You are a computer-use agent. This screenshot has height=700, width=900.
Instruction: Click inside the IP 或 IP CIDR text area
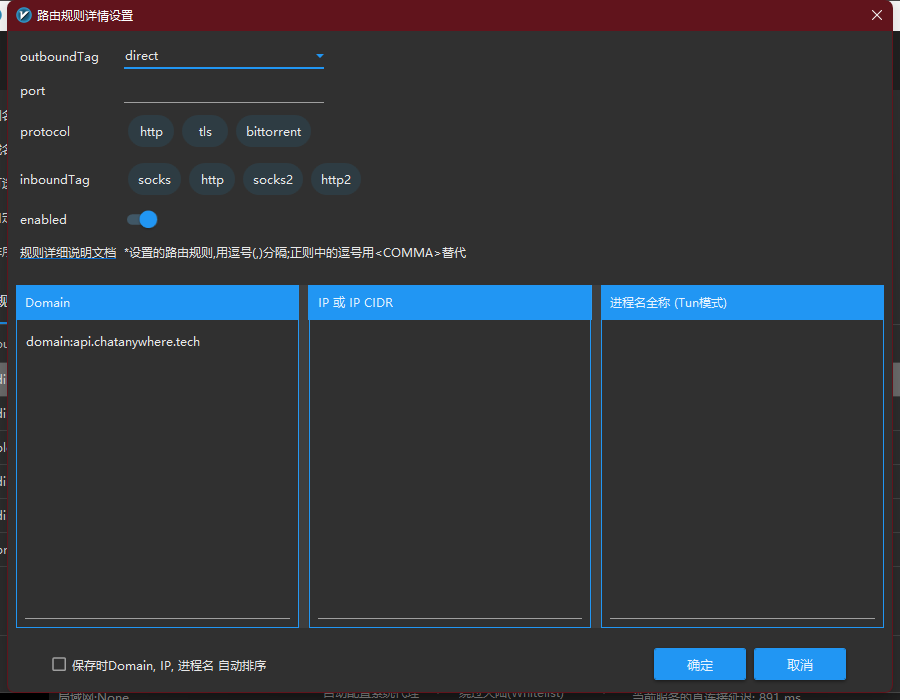pos(450,470)
